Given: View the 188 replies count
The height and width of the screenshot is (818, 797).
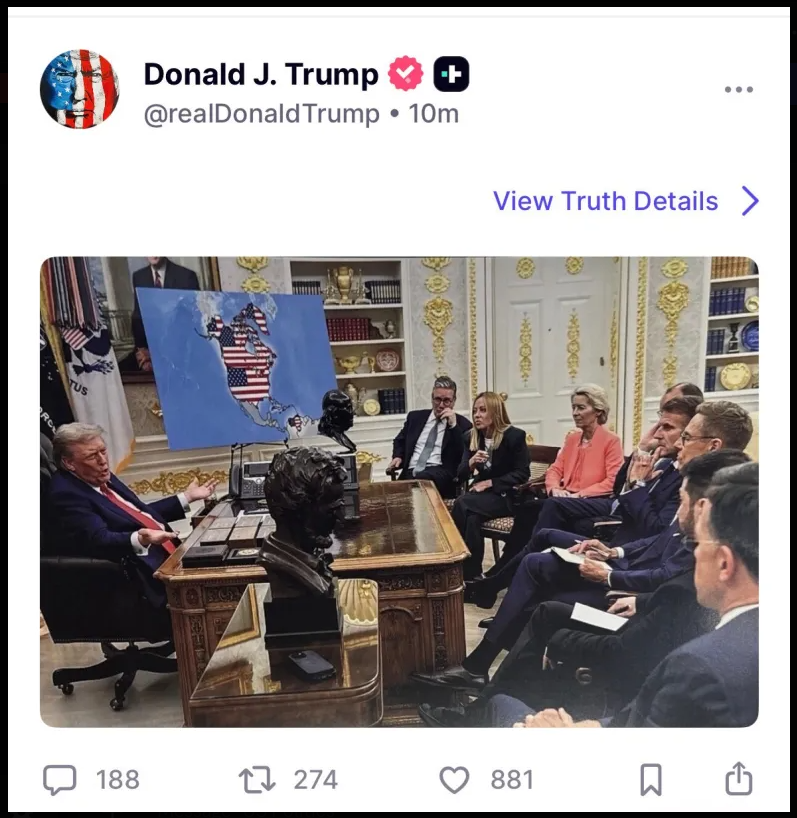Looking at the screenshot, I should pos(118,780).
